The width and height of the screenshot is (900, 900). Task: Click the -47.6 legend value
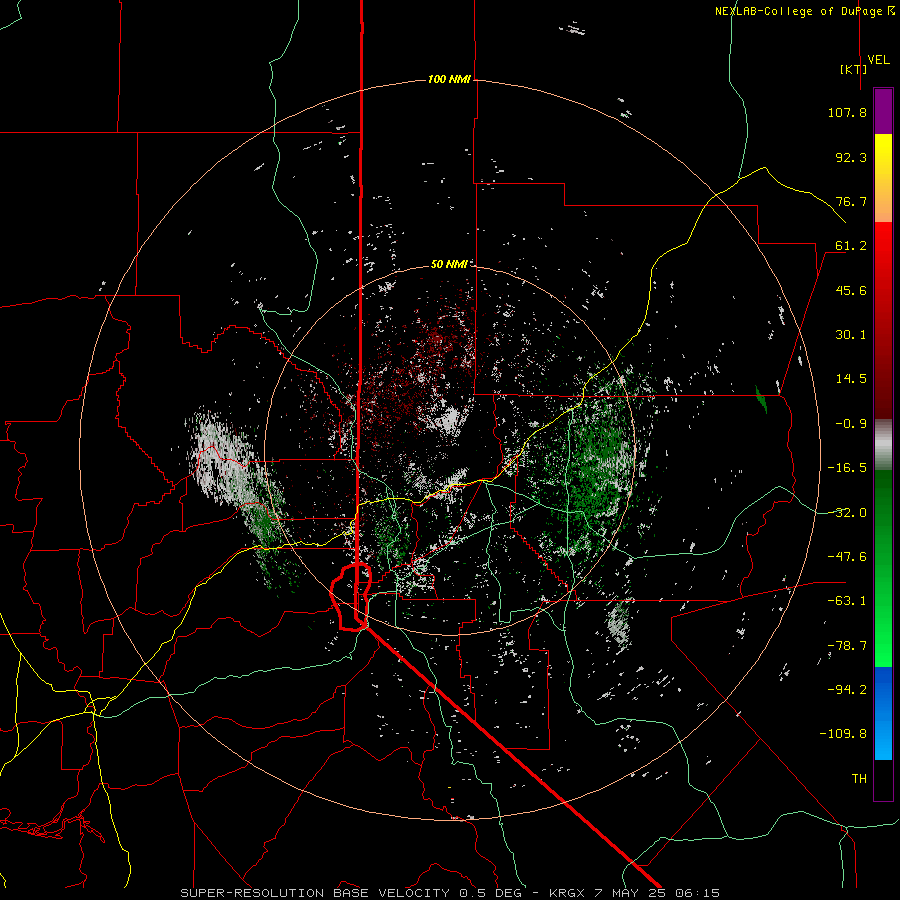click(847, 557)
